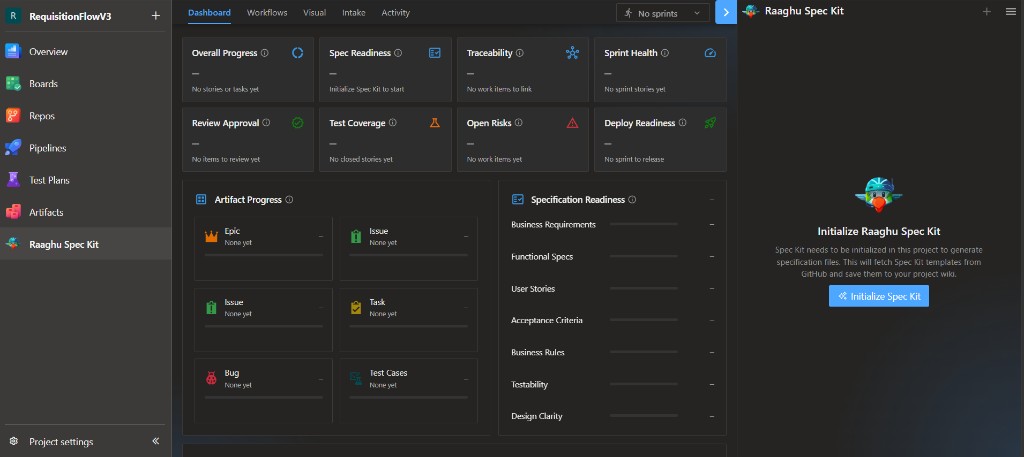Click the Raaghu parrot logo in panel header
Screen dimensions: 1024x457
coord(750,11)
